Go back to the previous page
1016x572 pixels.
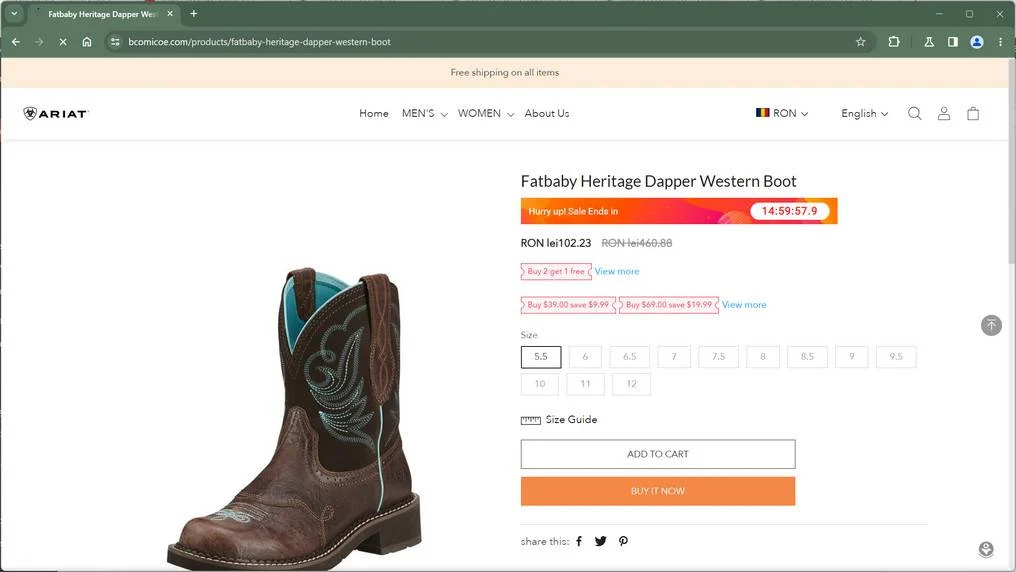[16, 41]
